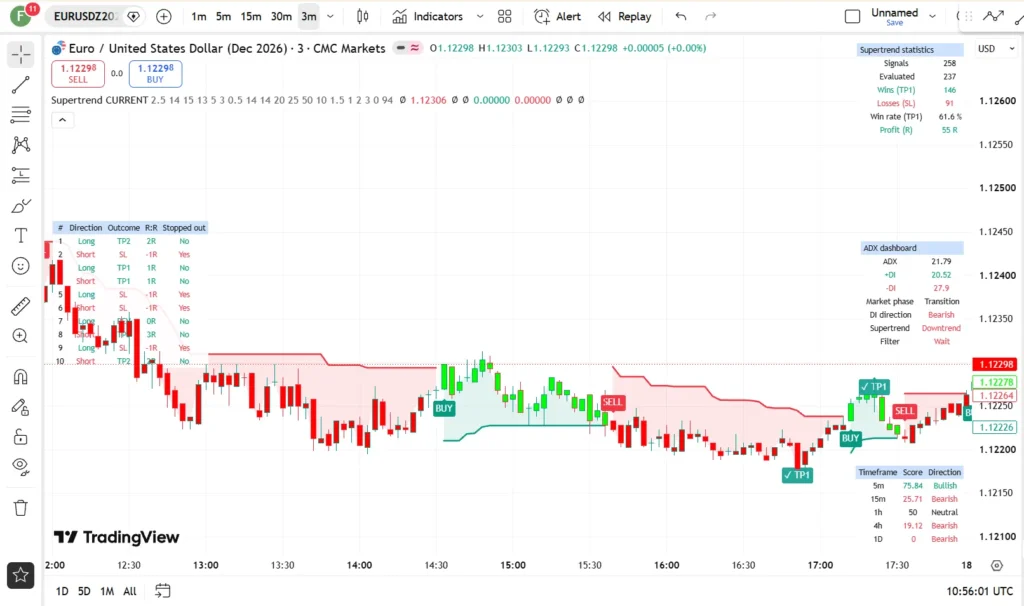
Task: Open the Indicators dialog
Action: point(428,17)
